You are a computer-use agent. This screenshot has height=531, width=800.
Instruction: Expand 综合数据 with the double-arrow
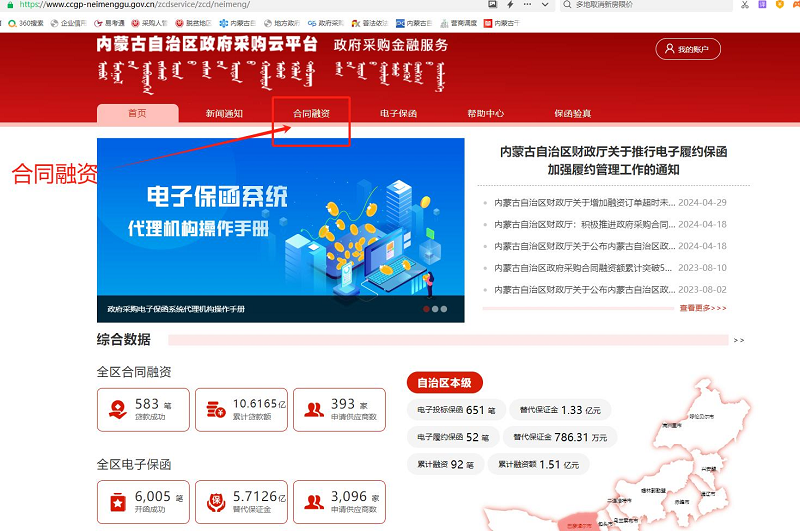tap(738, 340)
